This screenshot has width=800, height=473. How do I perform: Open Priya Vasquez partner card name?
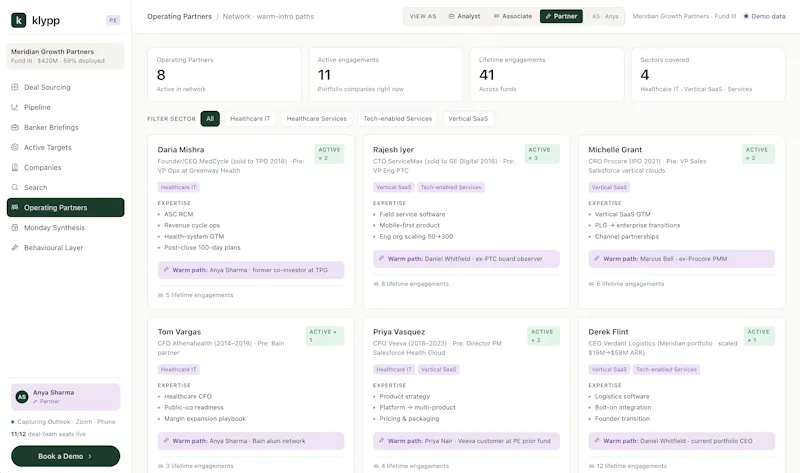398,332
